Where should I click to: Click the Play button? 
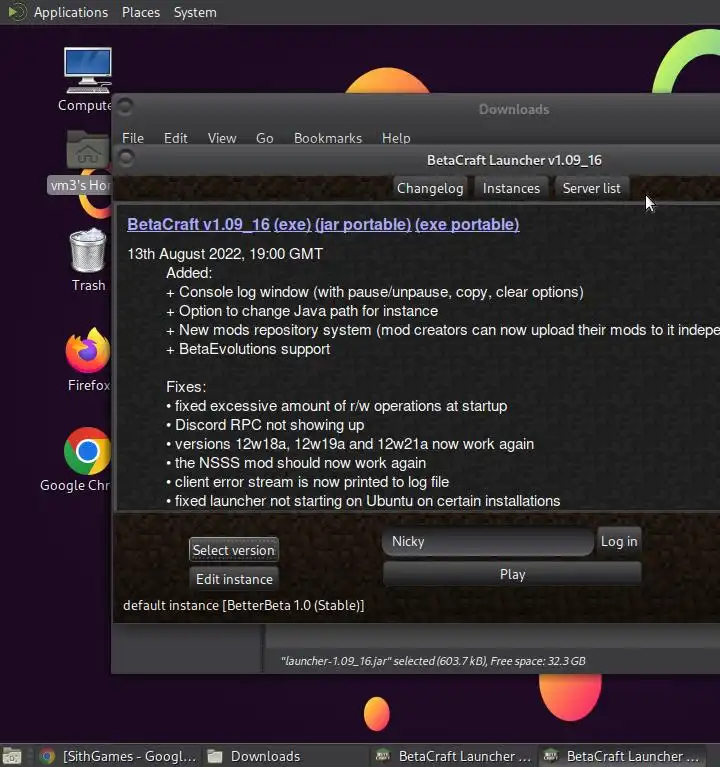(x=512, y=574)
